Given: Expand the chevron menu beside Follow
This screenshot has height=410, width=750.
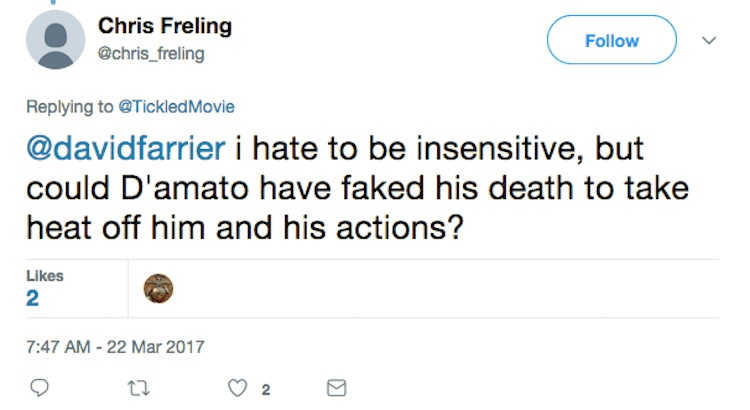Looking at the screenshot, I should pos(710,41).
